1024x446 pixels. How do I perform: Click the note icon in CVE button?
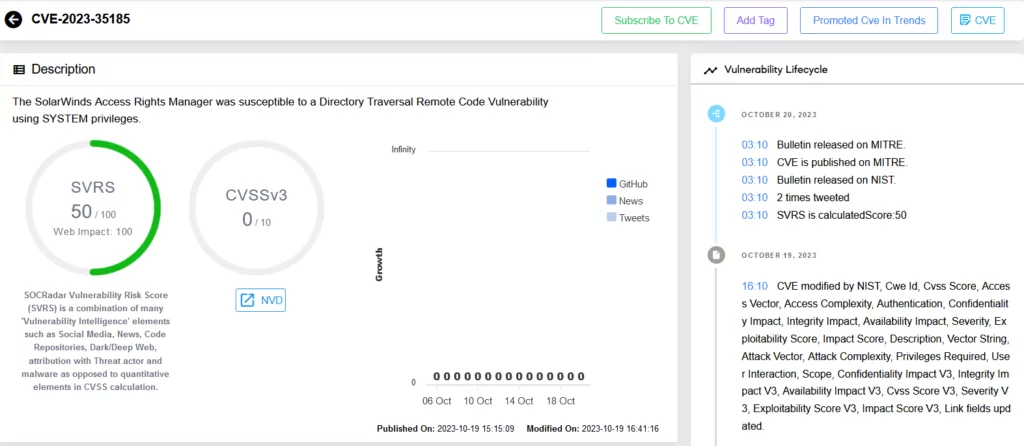pyautogui.click(x=965, y=20)
